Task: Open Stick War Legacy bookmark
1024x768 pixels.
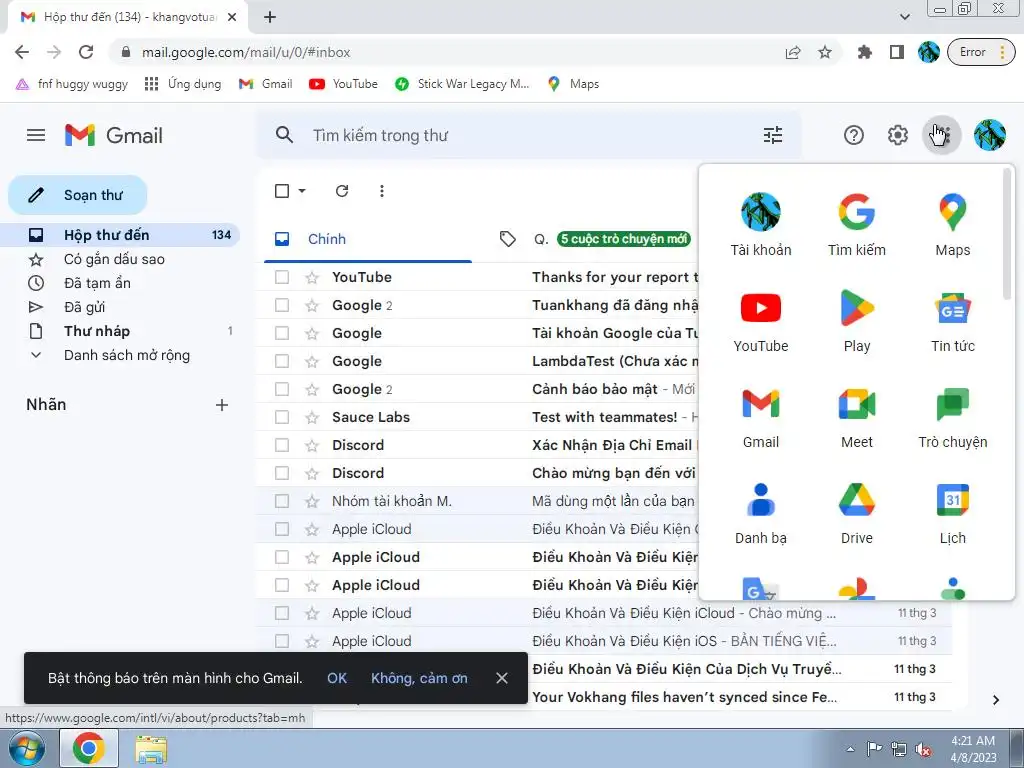Action: coord(462,84)
